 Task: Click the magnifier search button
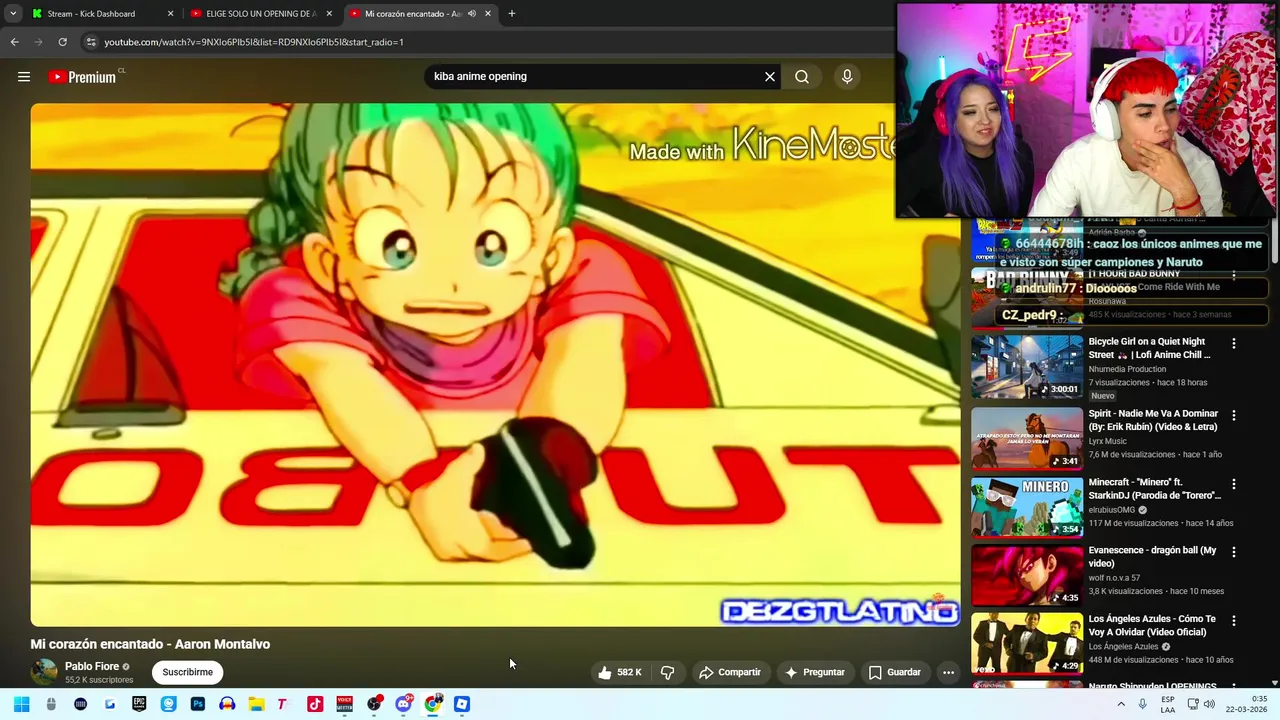click(802, 77)
